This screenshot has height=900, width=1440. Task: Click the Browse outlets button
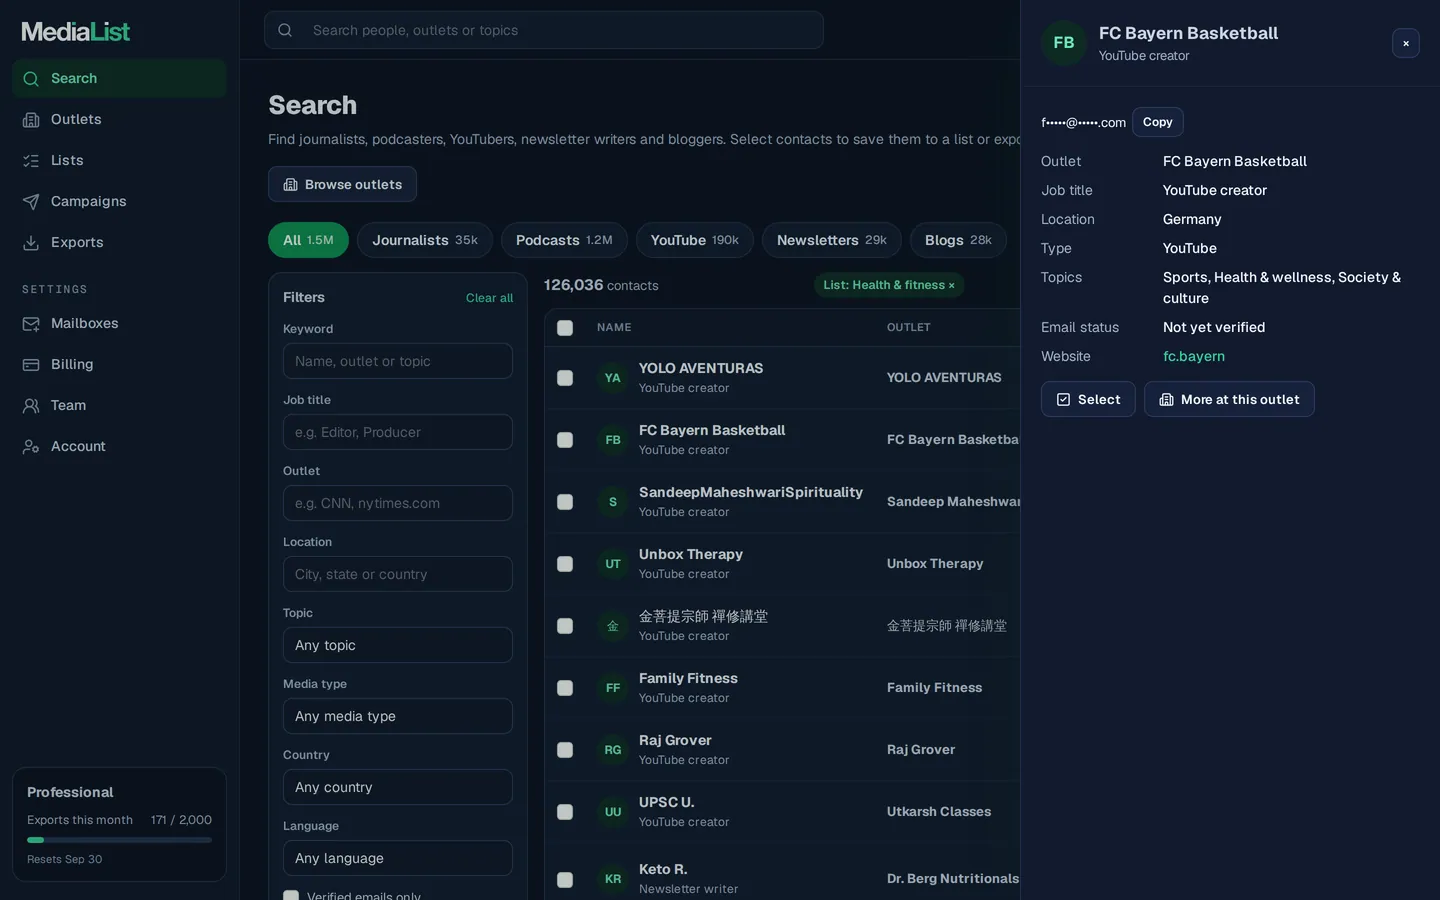[342, 184]
